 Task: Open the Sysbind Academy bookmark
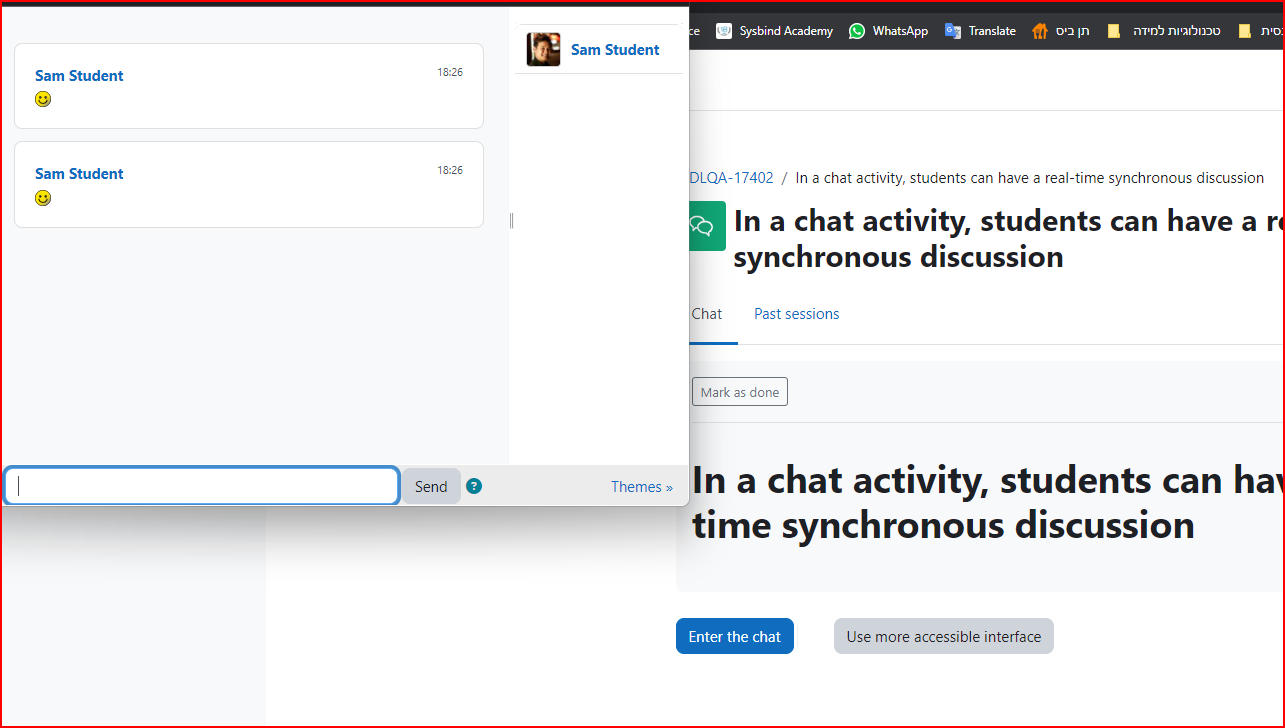[x=775, y=31]
